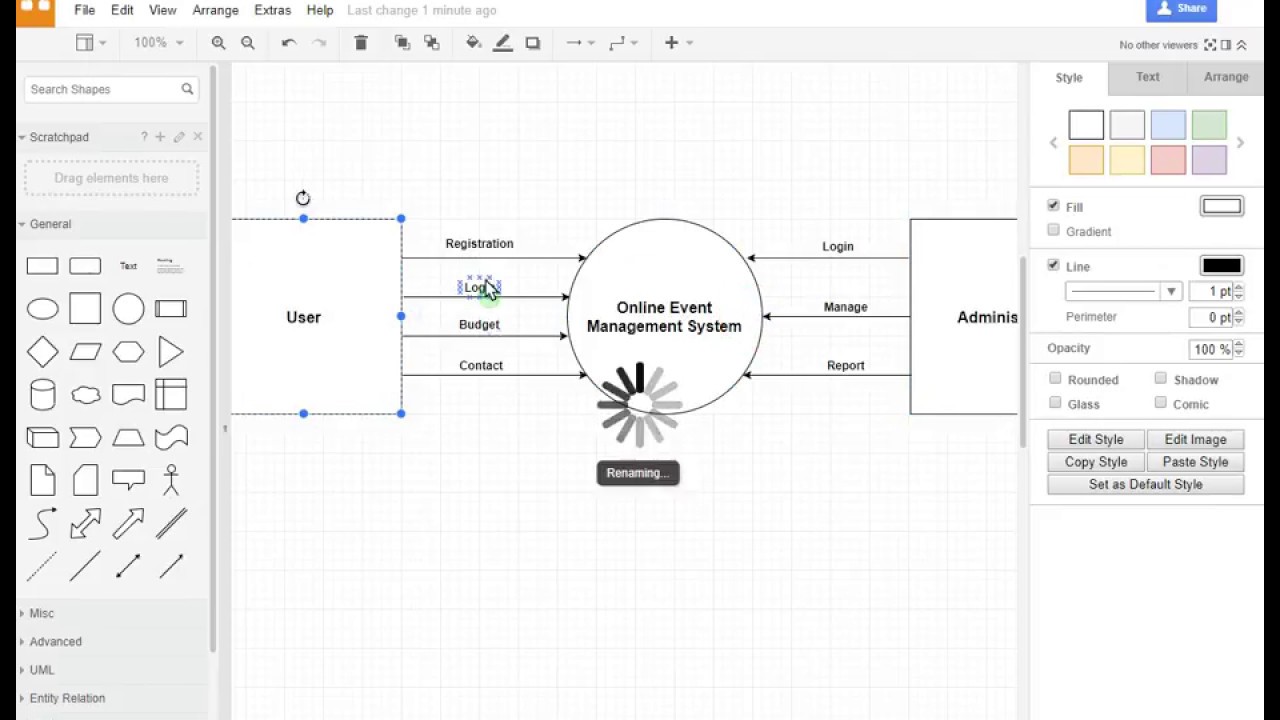The width and height of the screenshot is (1280, 720).
Task: Select the Triangle shape in General palette
Action: pyautogui.click(x=171, y=352)
